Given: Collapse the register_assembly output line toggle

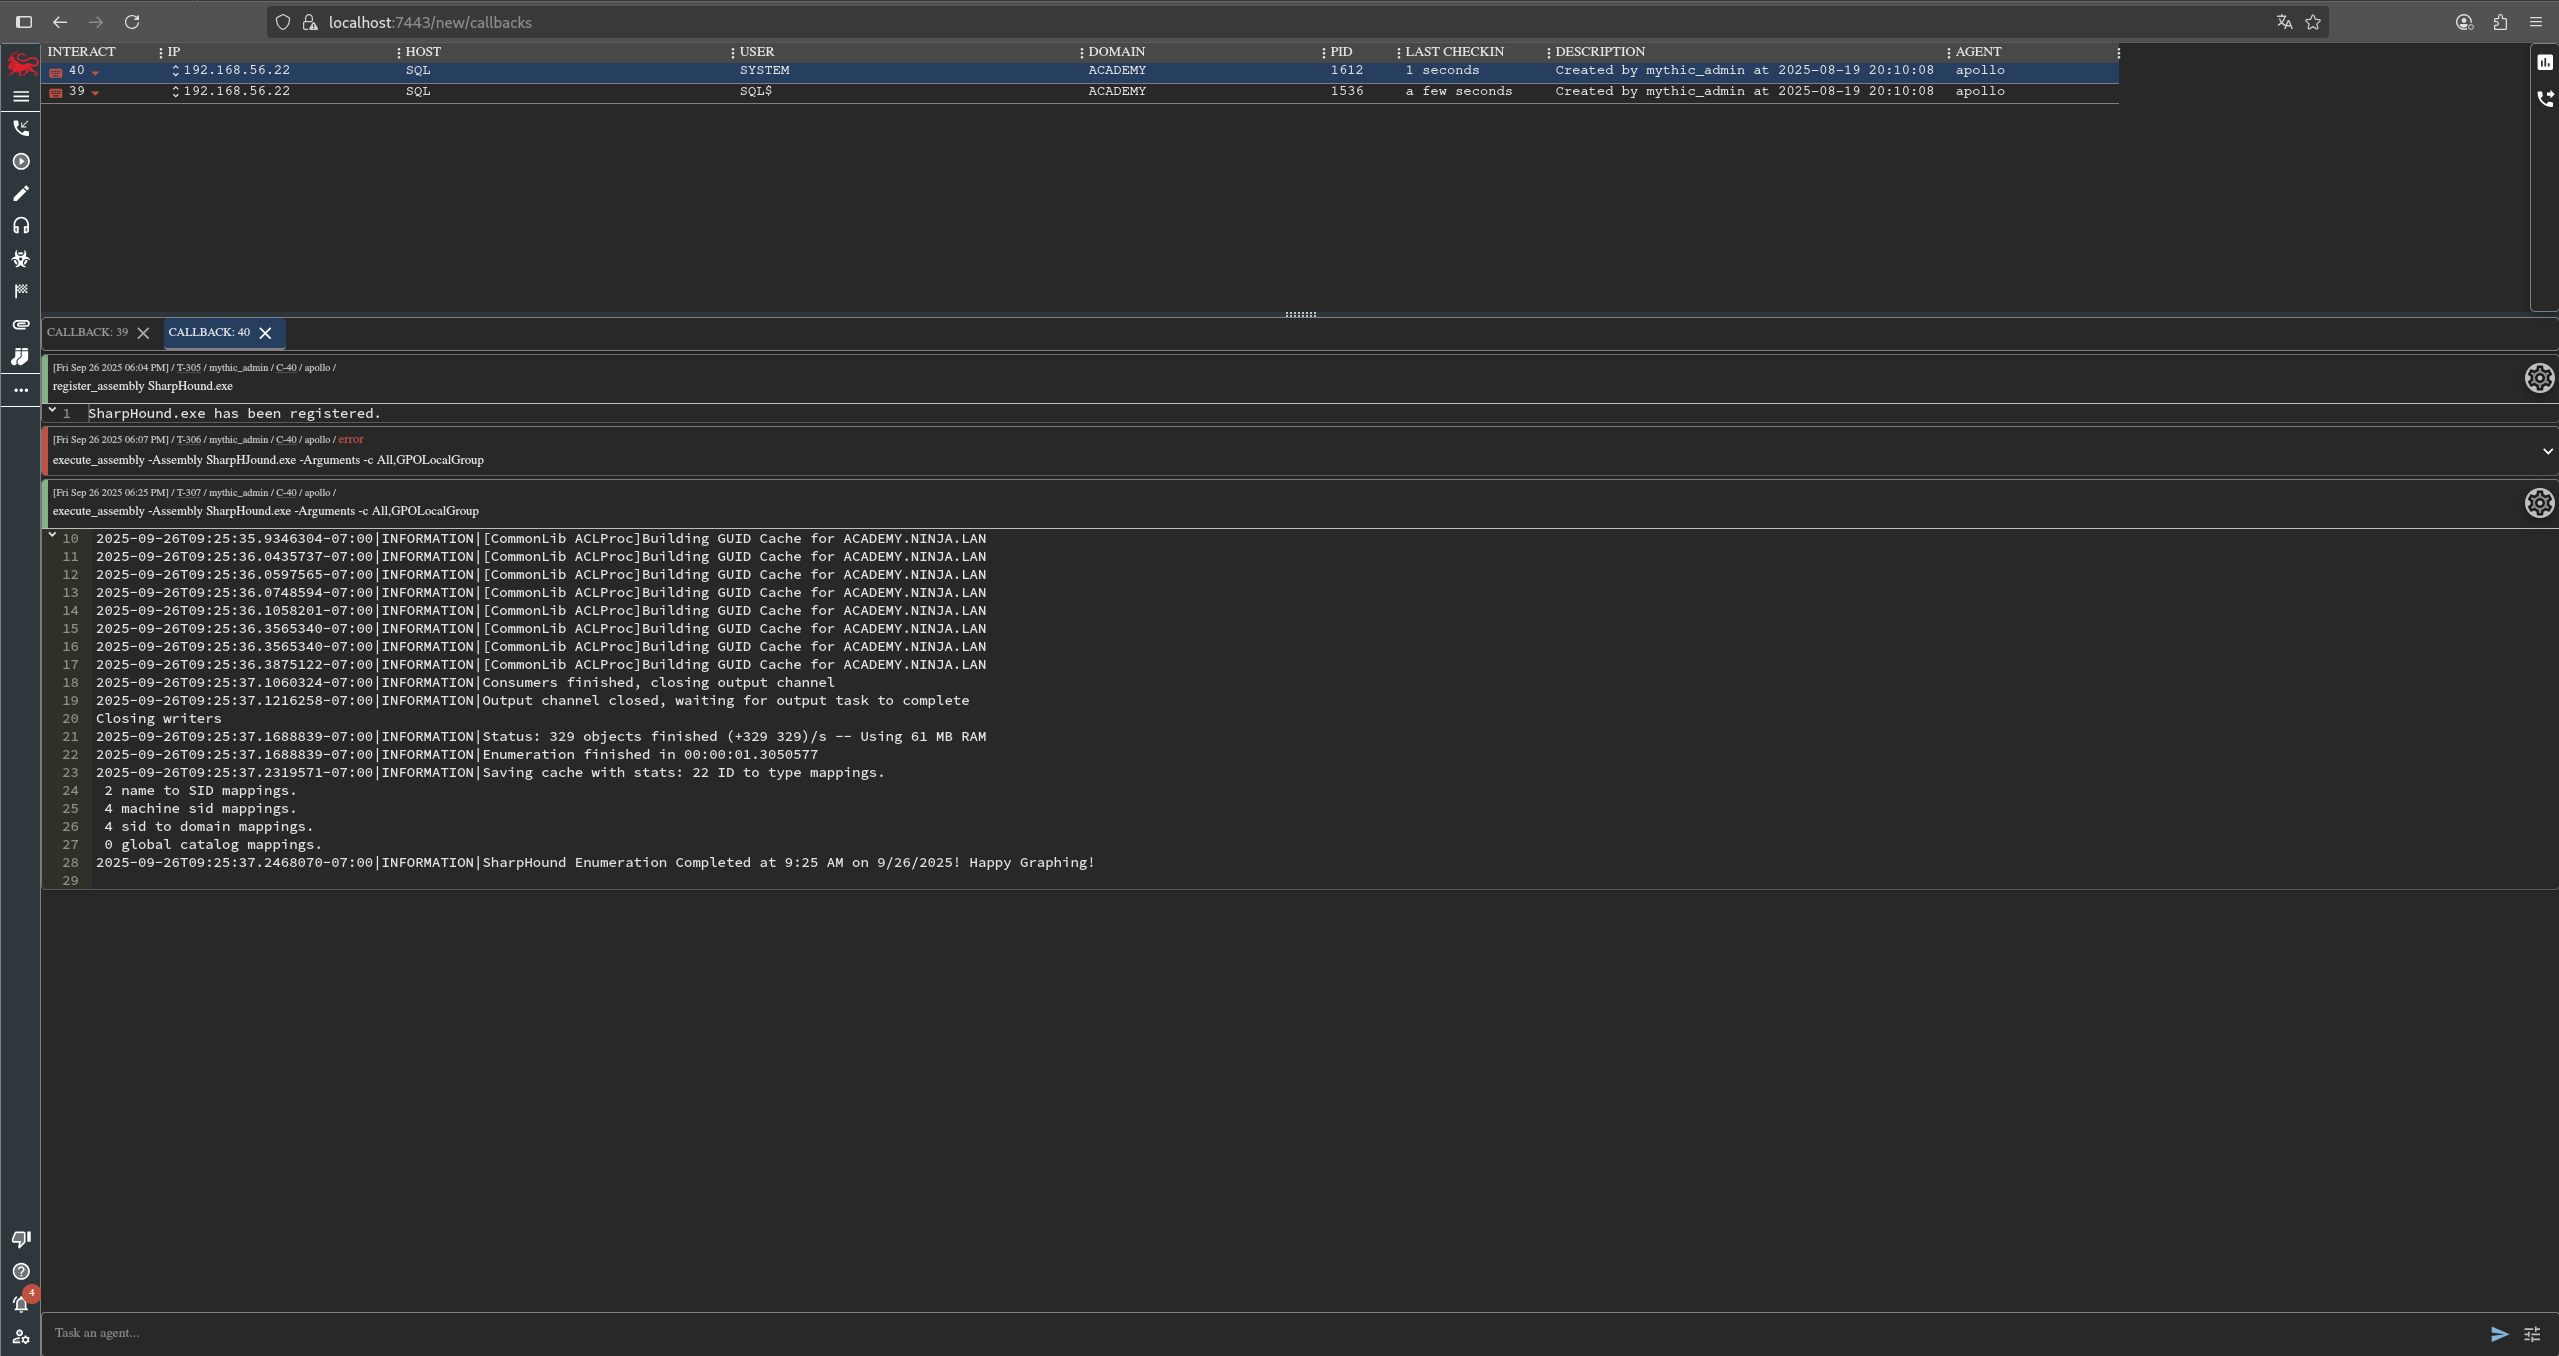Looking at the screenshot, I should [52, 411].
